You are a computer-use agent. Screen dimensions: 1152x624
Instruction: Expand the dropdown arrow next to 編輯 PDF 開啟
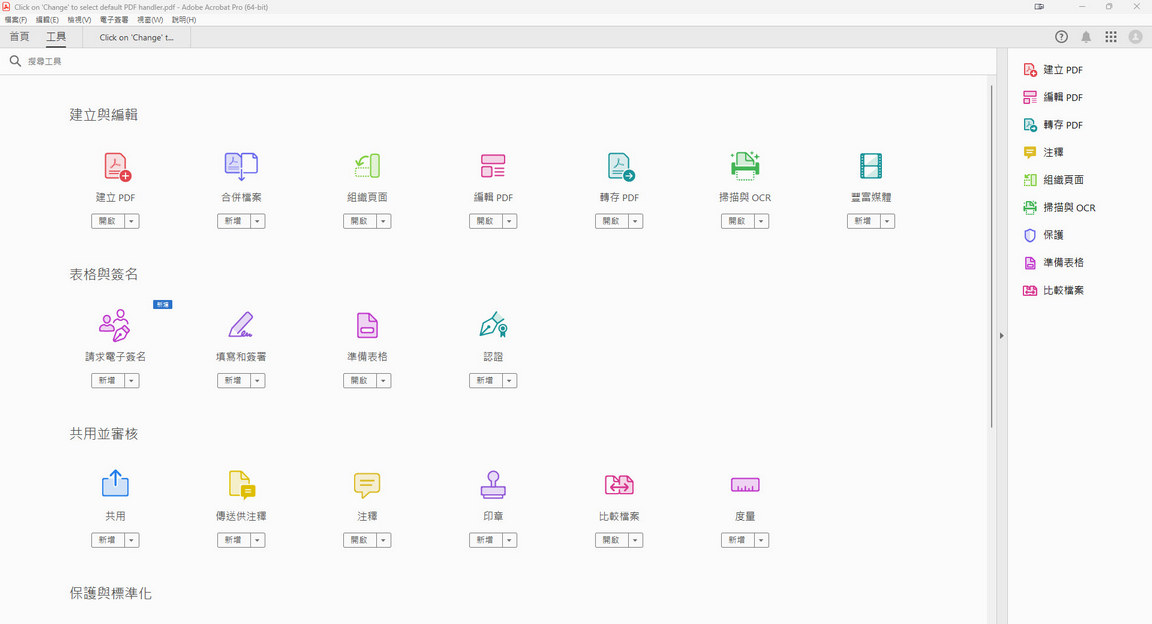pos(511,220)
